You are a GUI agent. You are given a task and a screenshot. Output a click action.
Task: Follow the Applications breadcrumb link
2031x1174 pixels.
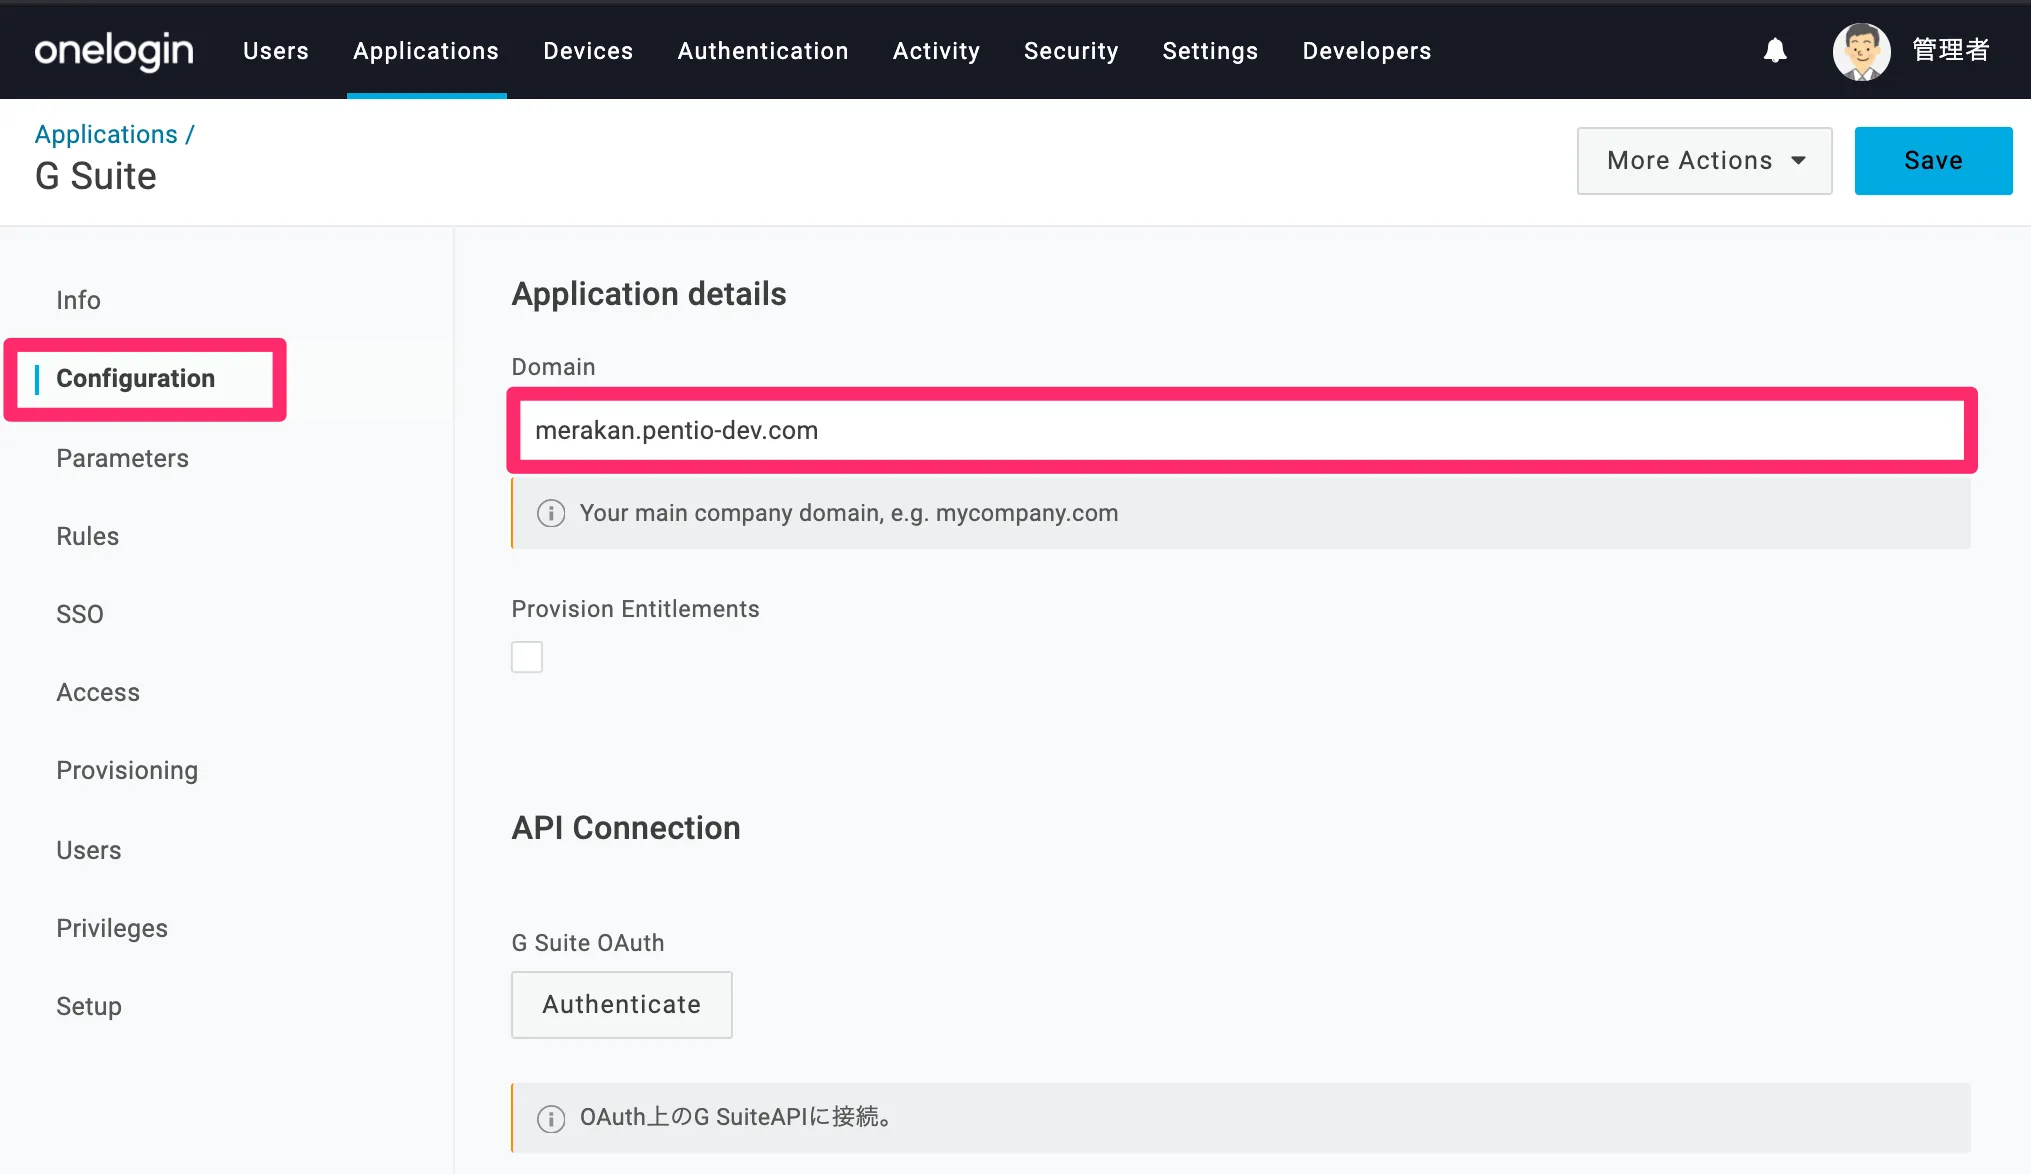point(106,134)
